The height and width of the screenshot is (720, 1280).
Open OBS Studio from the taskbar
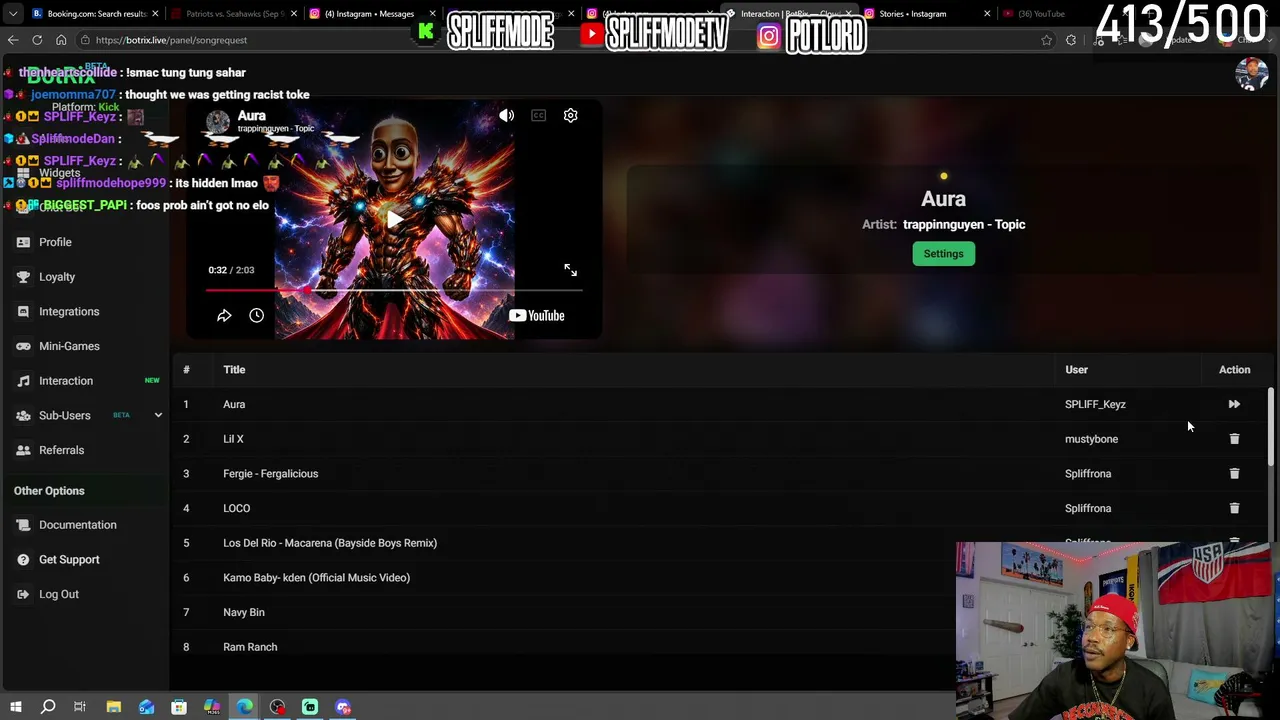click(277, 708)
